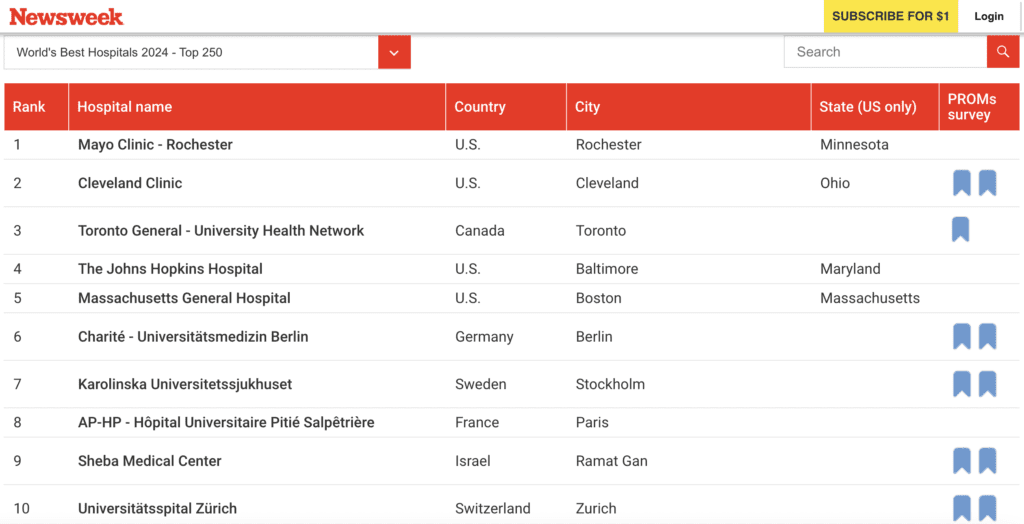
Task: Click the Search input field
Action: point(886,52)
